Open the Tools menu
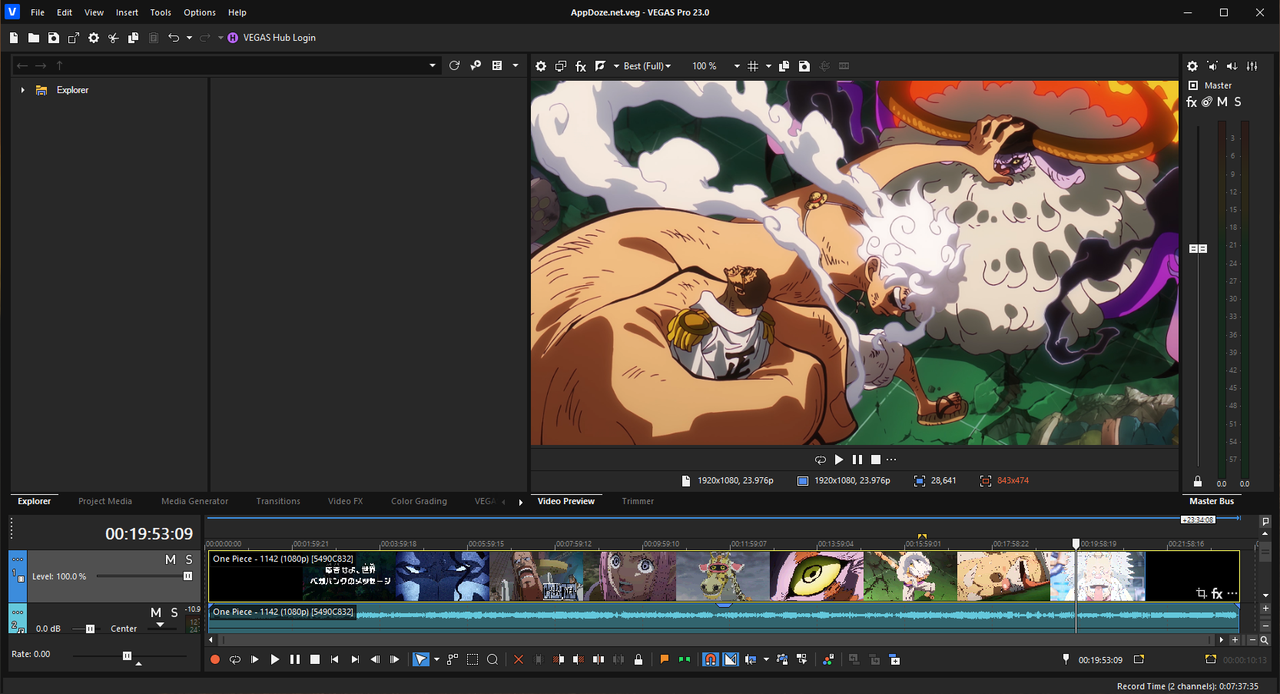Image resolution: width=1280 pixels, height=694 pixels. pos(160,13)
